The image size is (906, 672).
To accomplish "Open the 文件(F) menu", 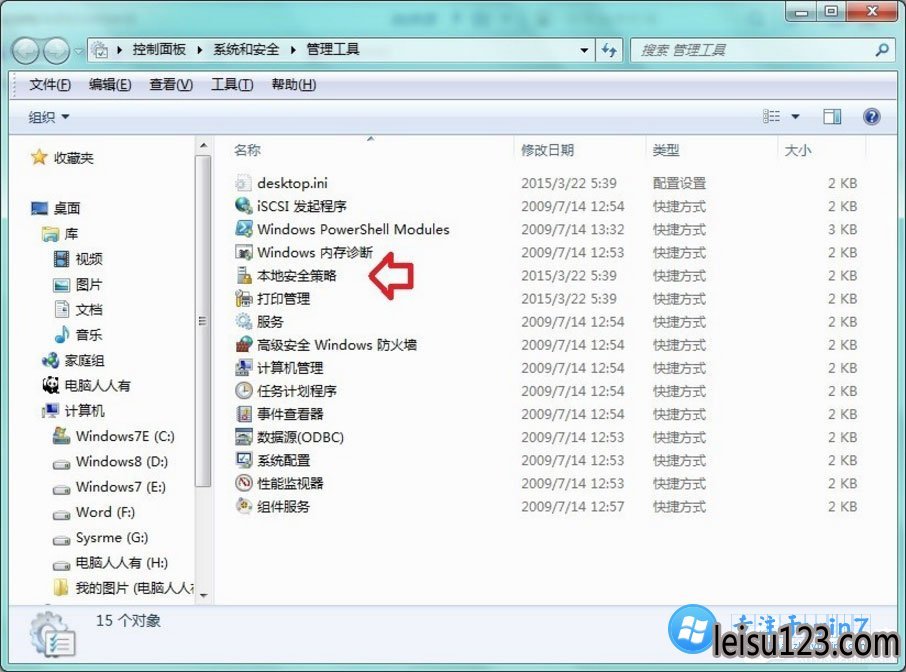I will tap(50, 85).
